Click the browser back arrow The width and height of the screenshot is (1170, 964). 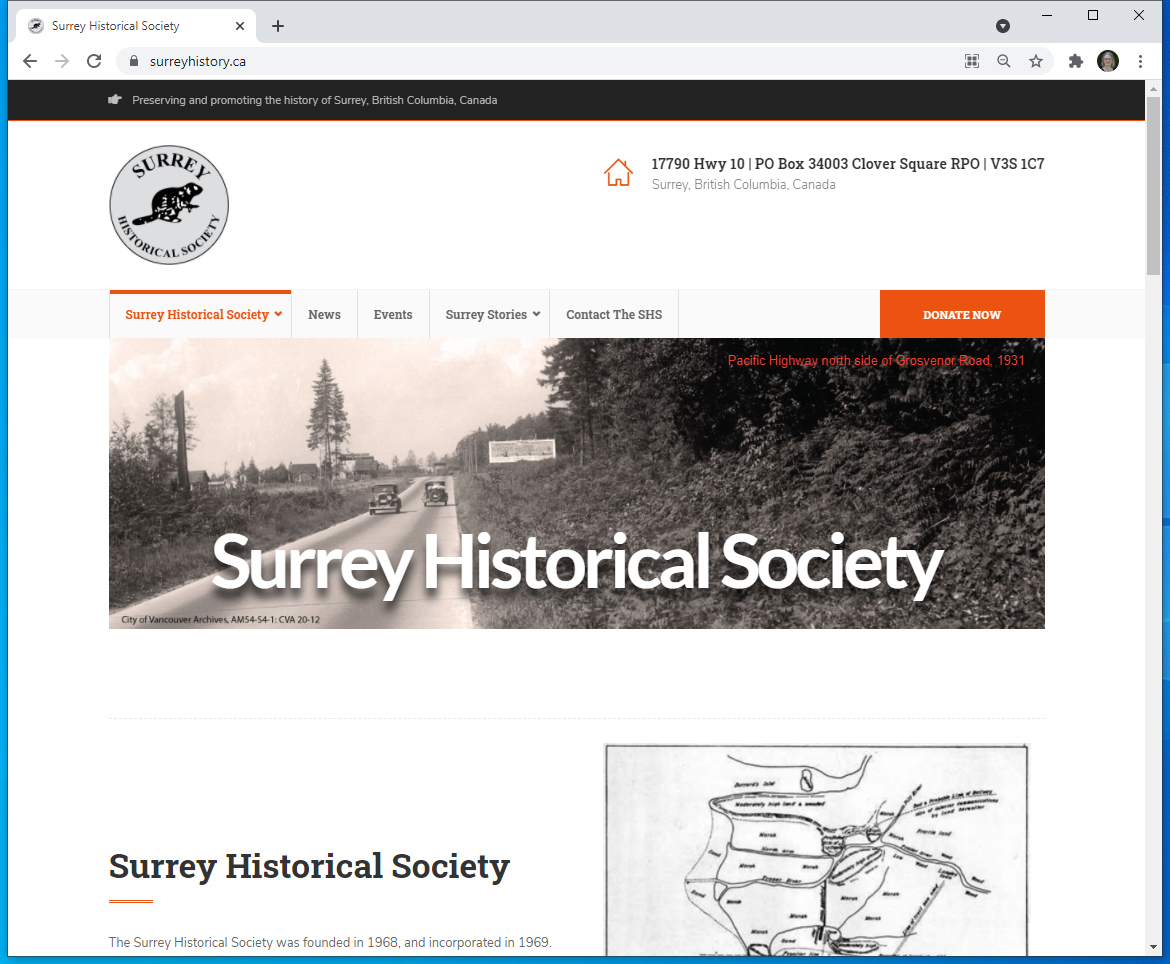click(x=30, y=61)
